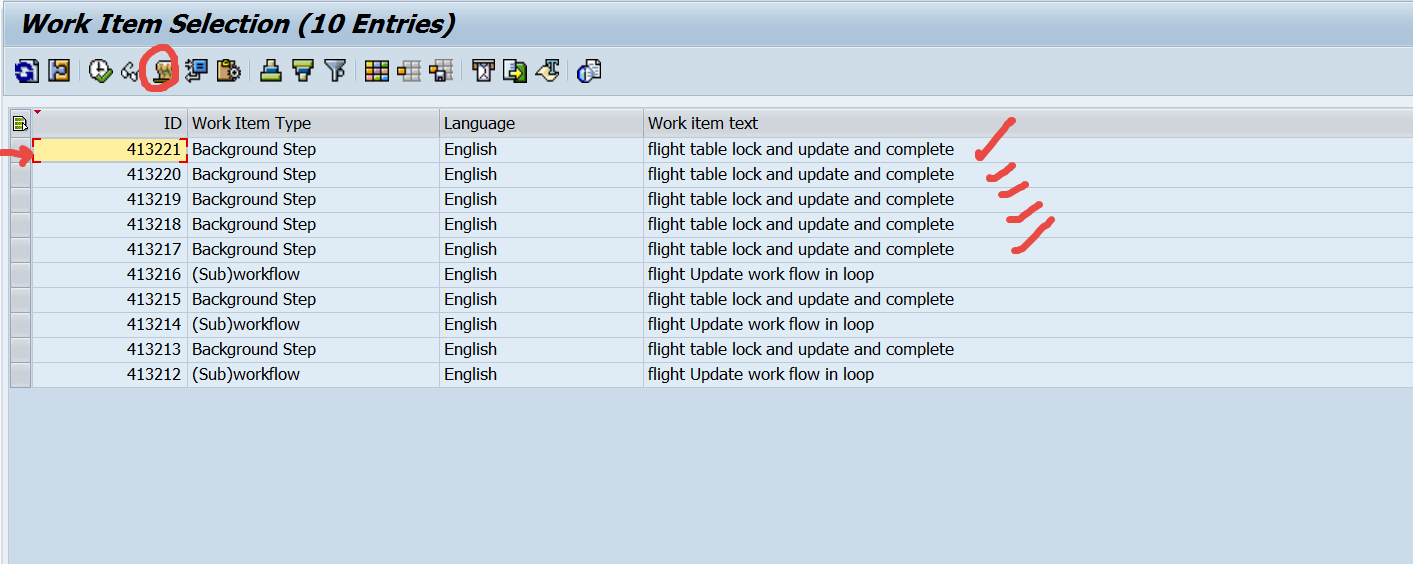The width and height of the screenshot is (1413, 564).
Task: Click the Set Filter funnel icon
Action: click(335, 71)
